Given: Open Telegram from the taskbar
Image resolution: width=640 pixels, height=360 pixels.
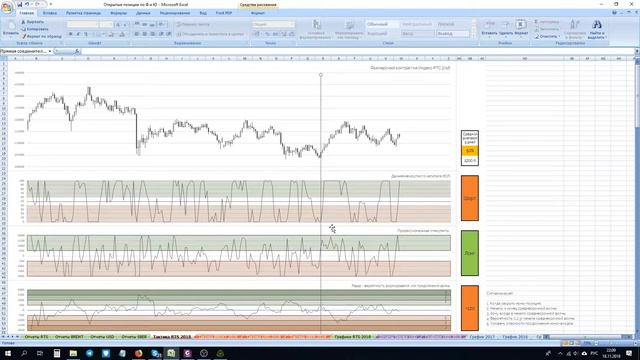Looking at the screenshot, I should (89, 353).
